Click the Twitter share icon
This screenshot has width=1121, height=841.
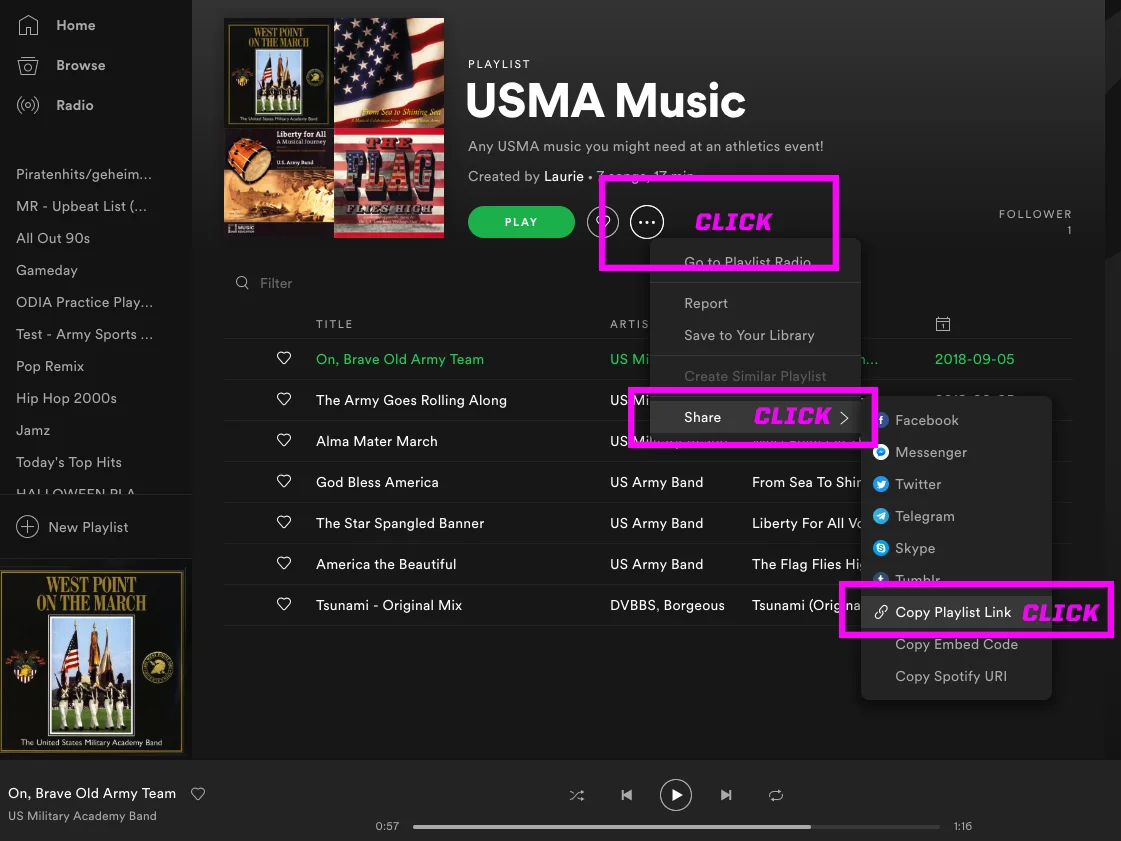pos(881,484)
